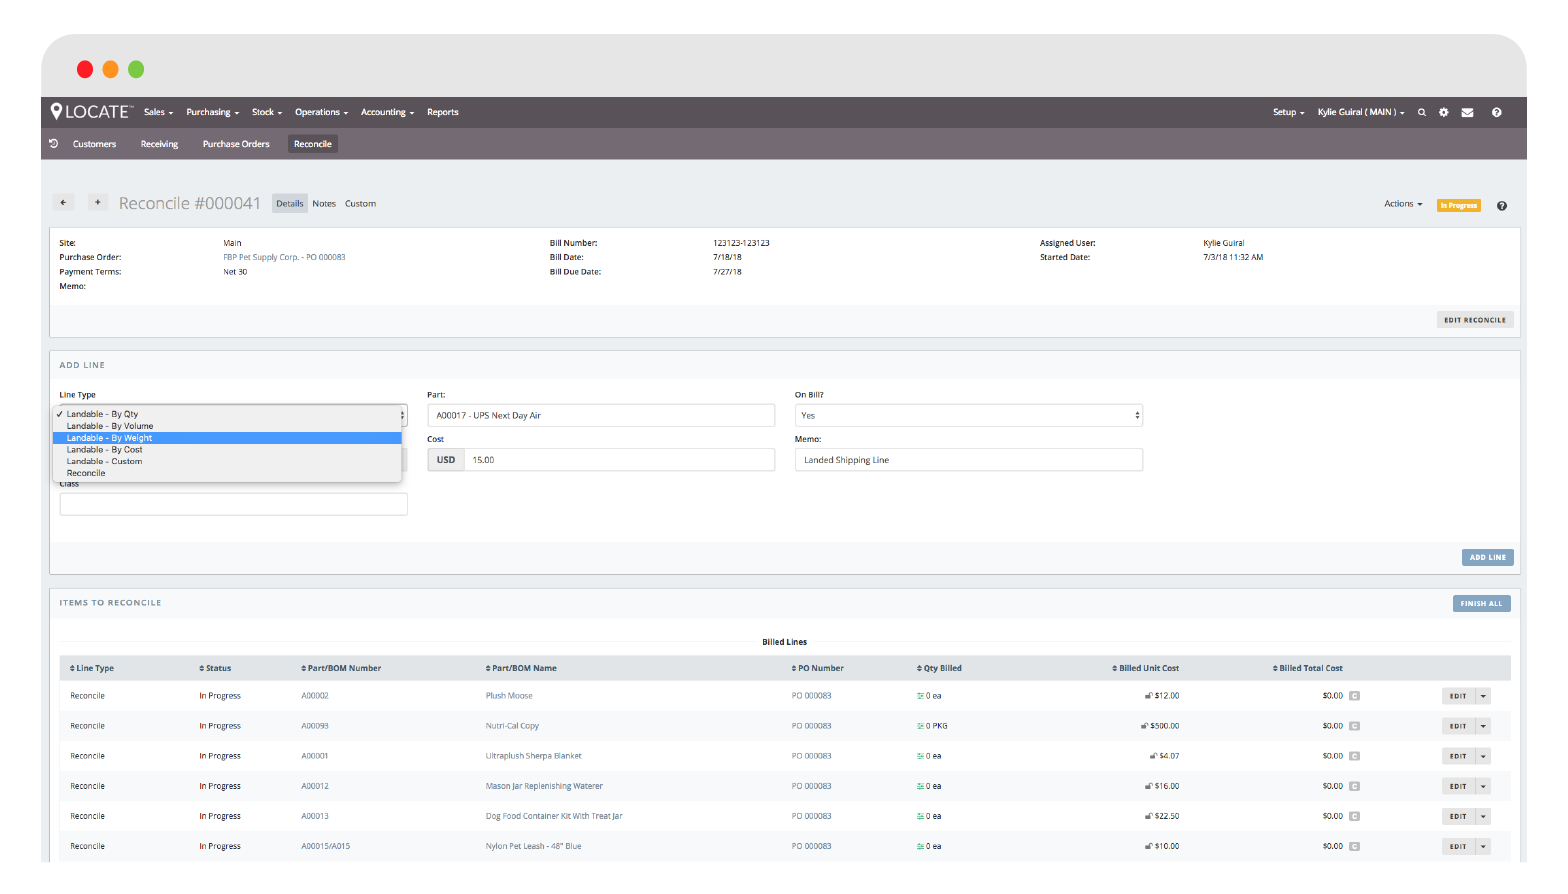
Task: Click qty icon in Dog Food Container row
Action: (x=920, y=816)
